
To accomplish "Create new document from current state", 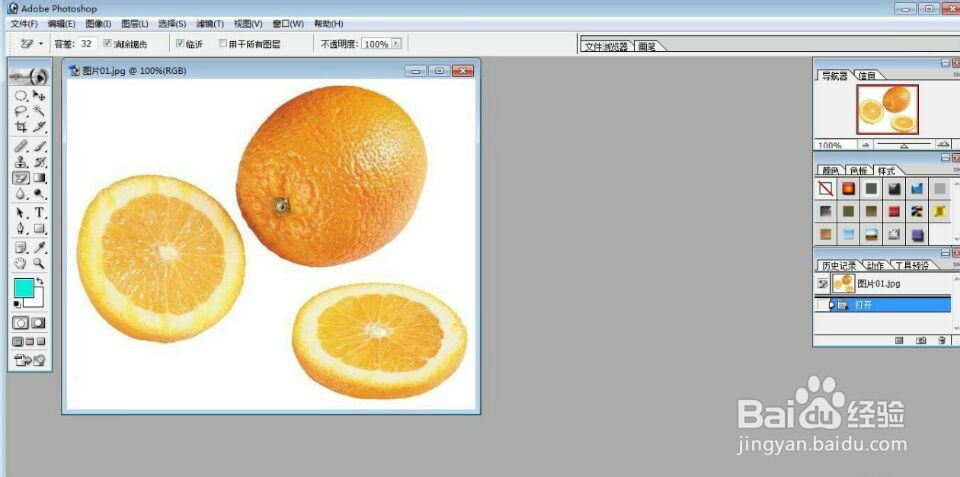I will coord(900,340).
